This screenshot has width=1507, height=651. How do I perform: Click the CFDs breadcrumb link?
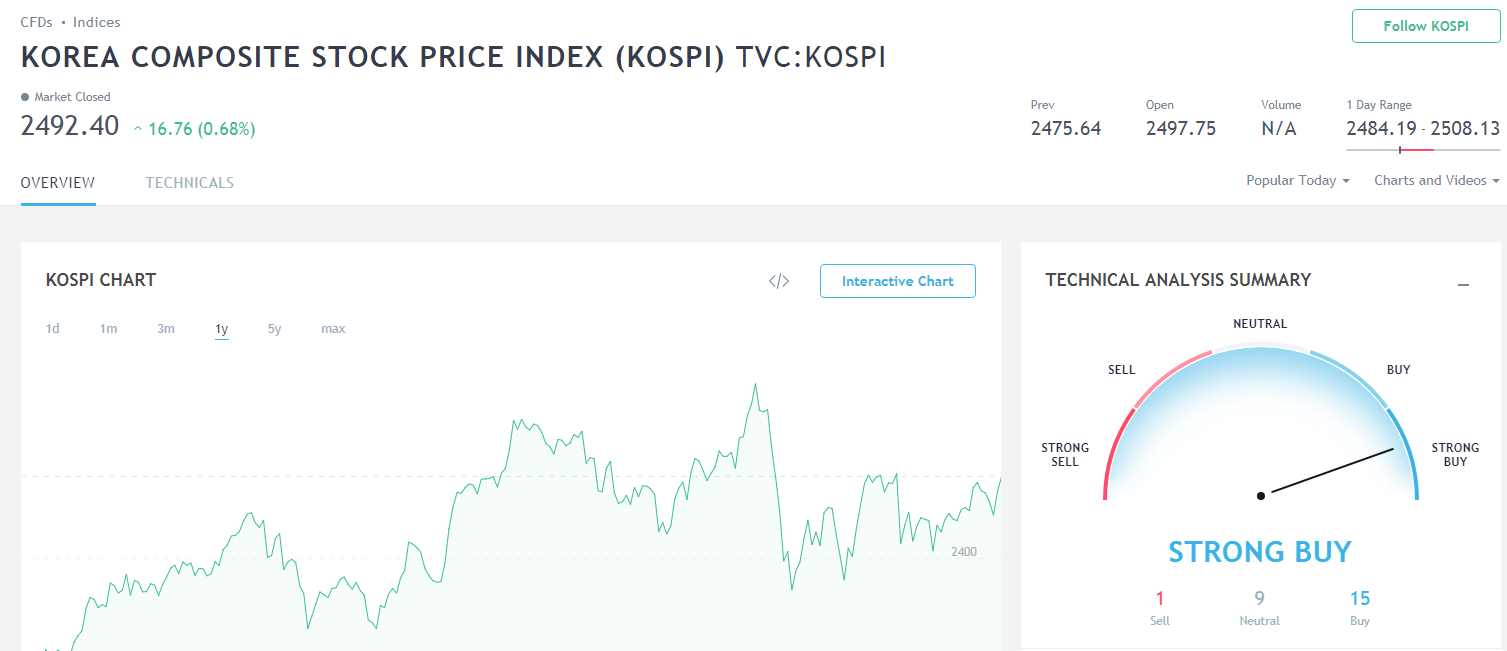pos(36,22)
